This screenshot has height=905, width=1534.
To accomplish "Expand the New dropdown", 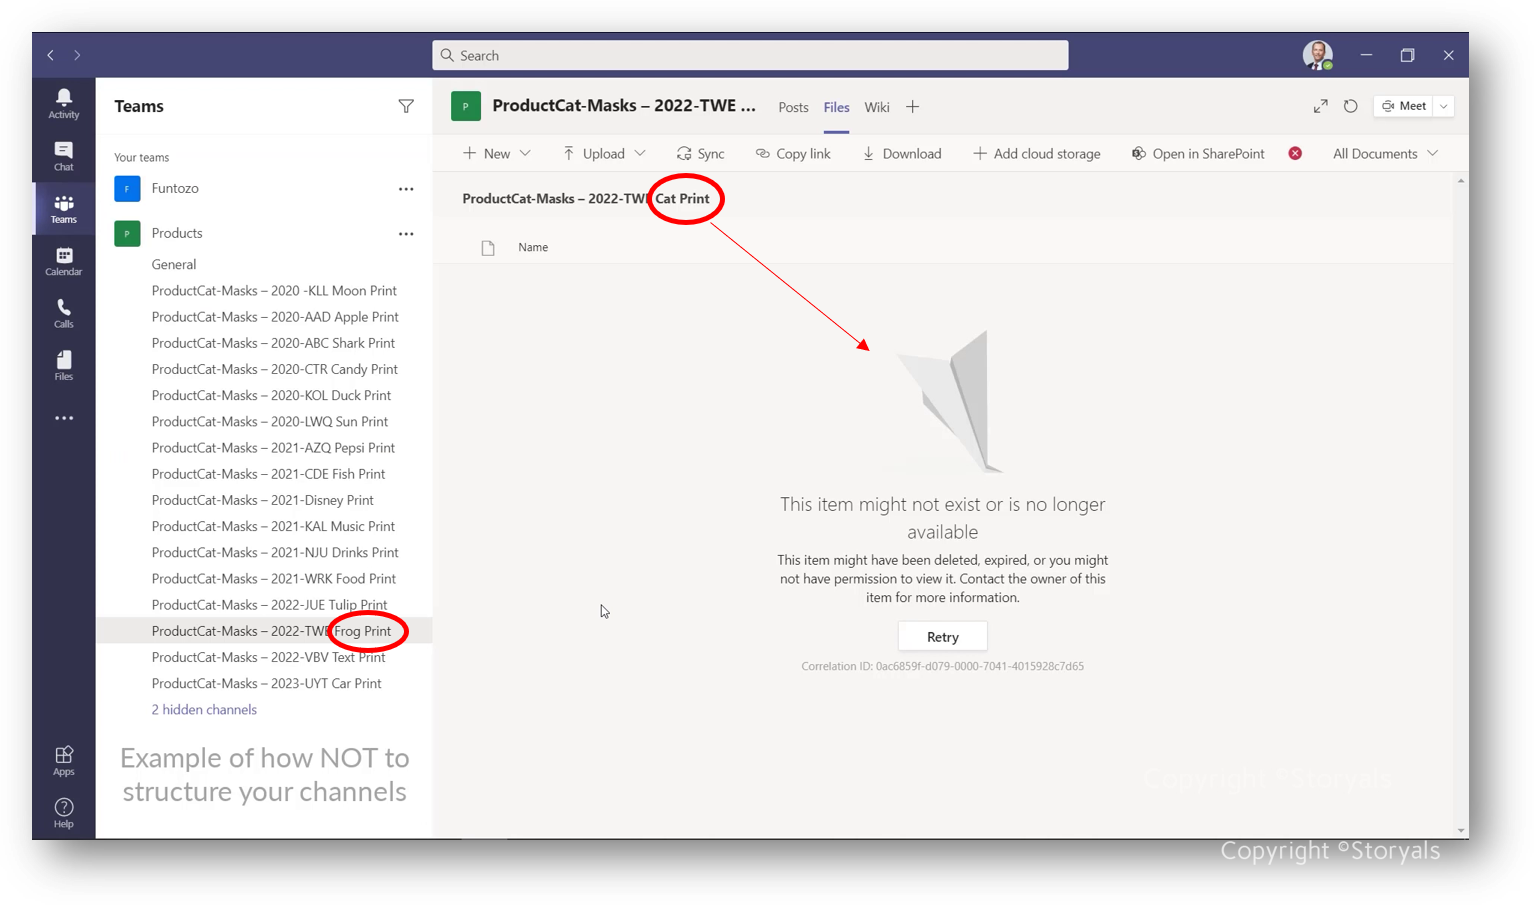I will click(x=524, y=153).
